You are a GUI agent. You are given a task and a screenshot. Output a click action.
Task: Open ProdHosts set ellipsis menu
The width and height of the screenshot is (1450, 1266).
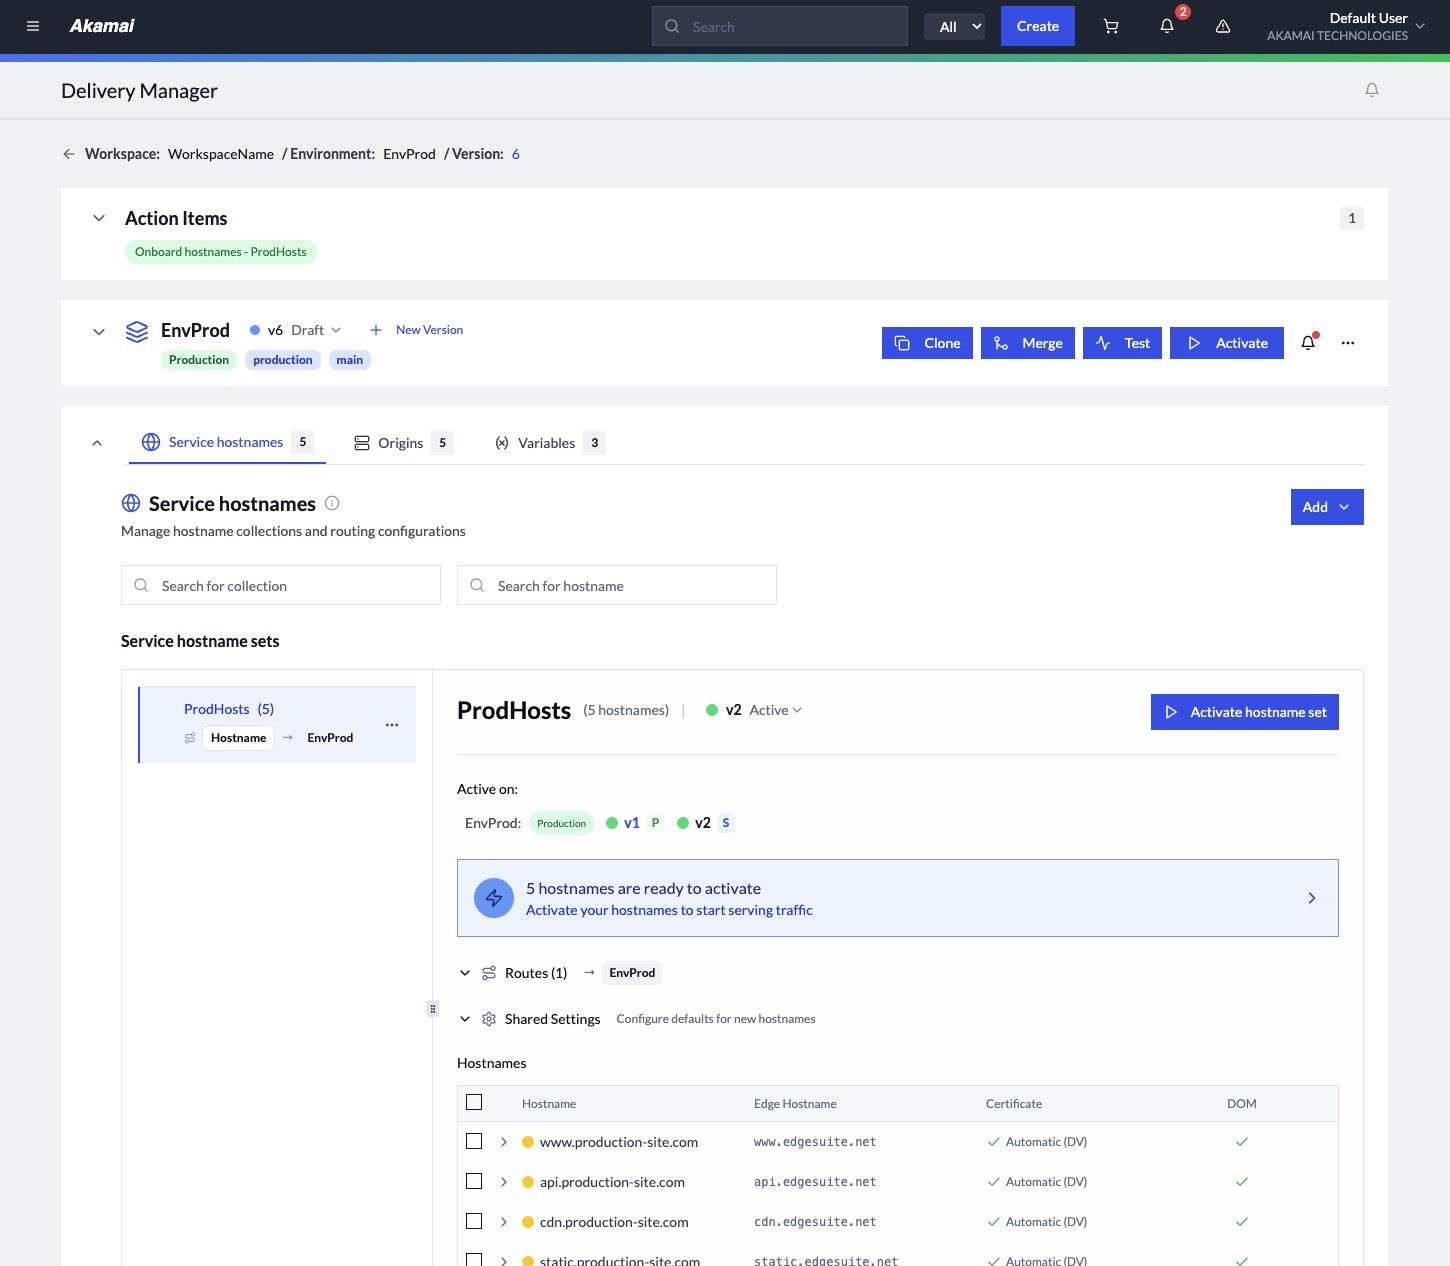(392, 724)
